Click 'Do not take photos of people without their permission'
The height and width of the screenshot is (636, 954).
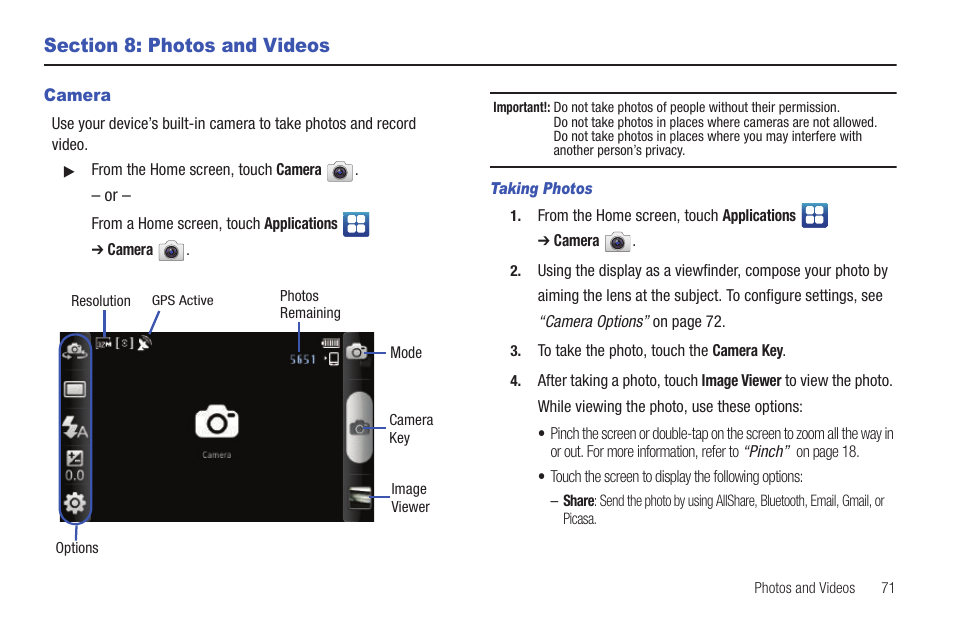point(696,108)
